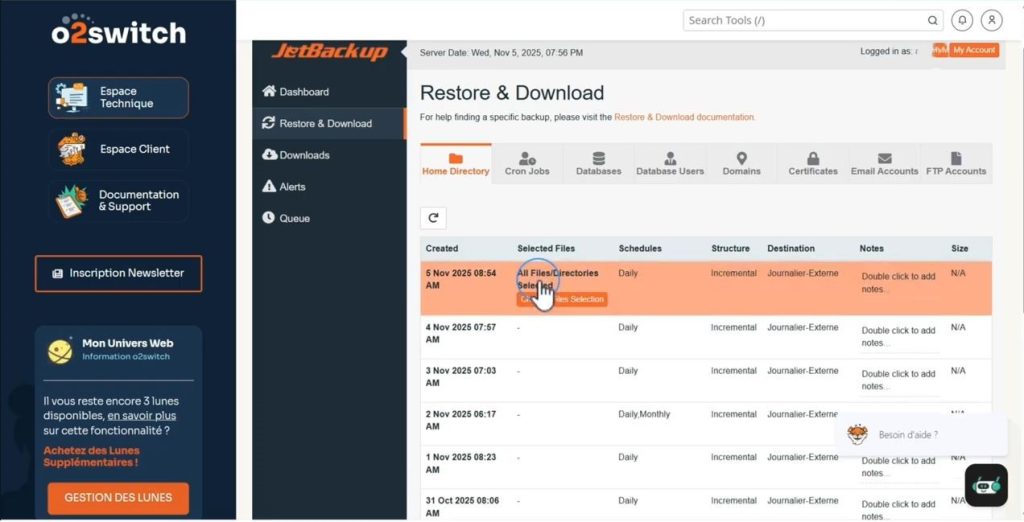Viewport: 1024px width, 522px height.
Task: Click the Dashboard home icon
Action: [x=268, y=91]
